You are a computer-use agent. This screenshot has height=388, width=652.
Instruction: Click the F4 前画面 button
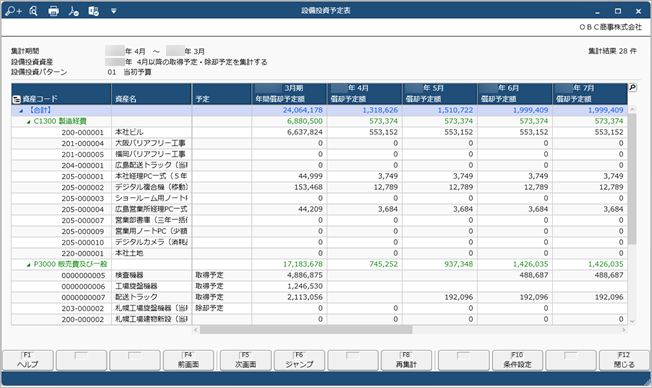pos(188,360)
